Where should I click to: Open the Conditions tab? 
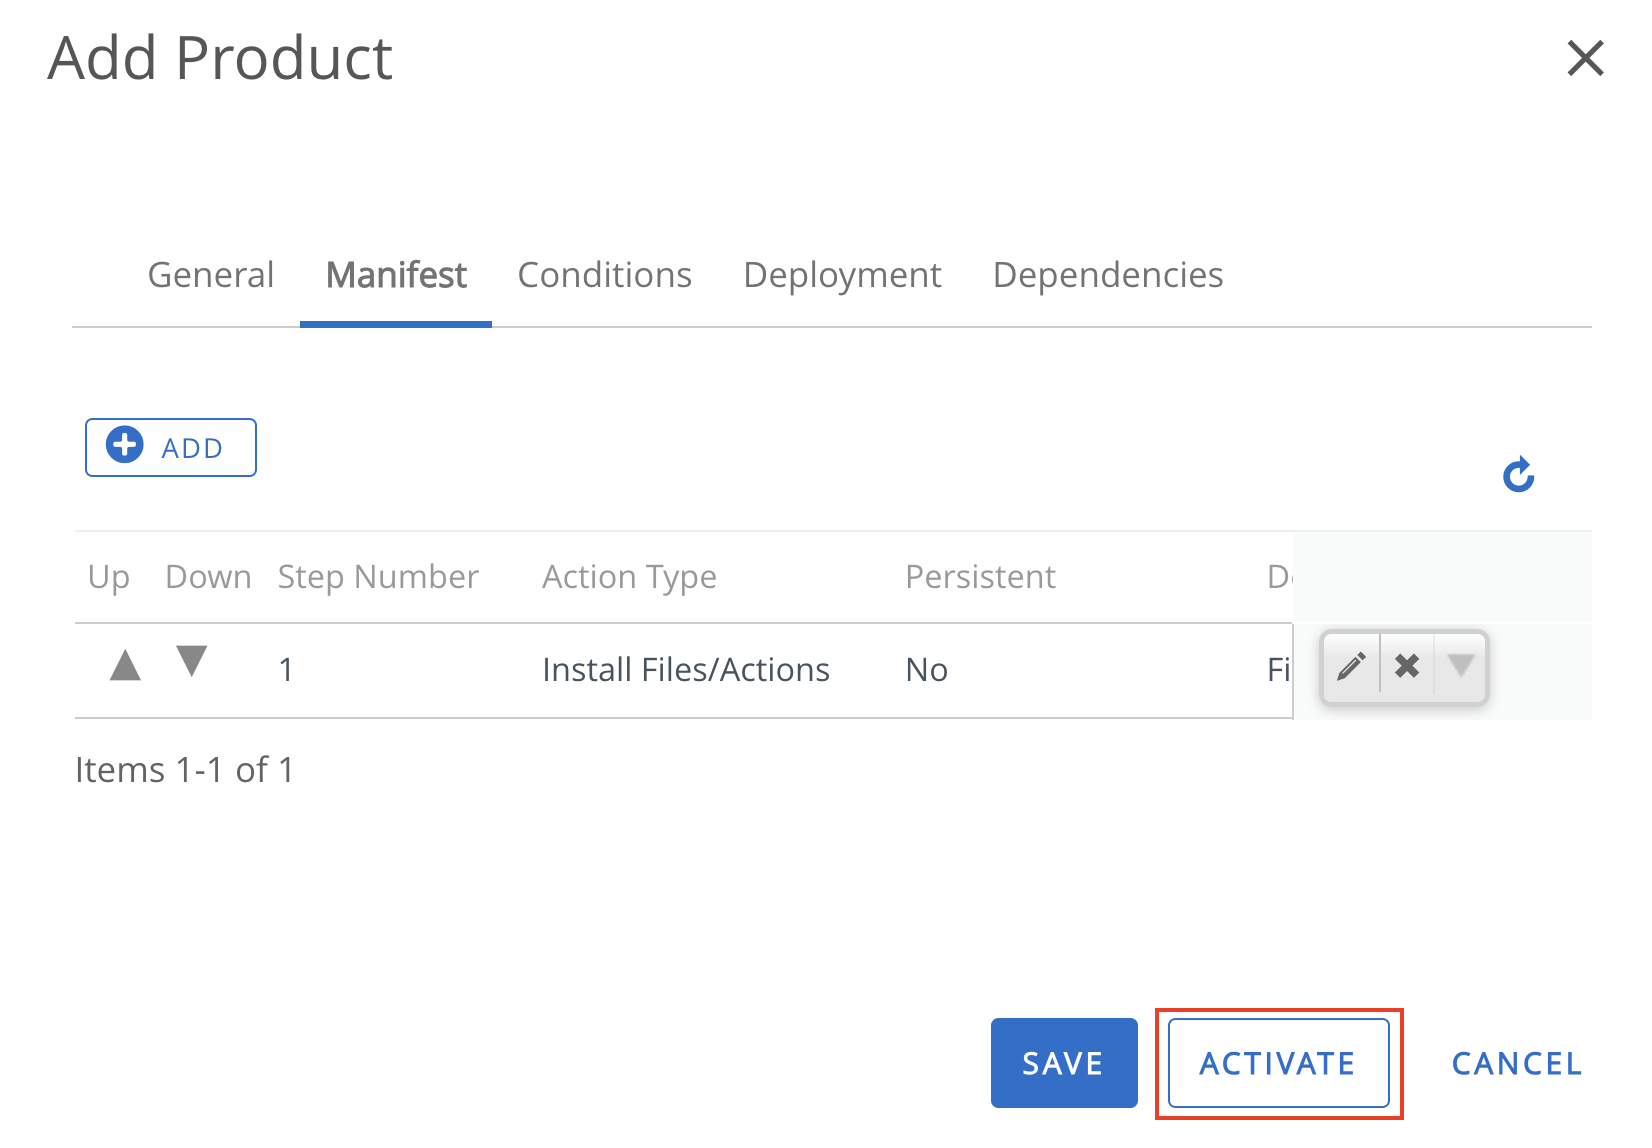point(604,275)
